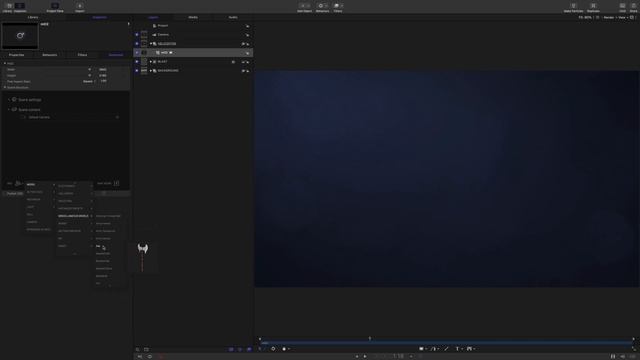640x360 pixels.
Task: Switch to the Inspector pane tab
Action: (100, 18)
